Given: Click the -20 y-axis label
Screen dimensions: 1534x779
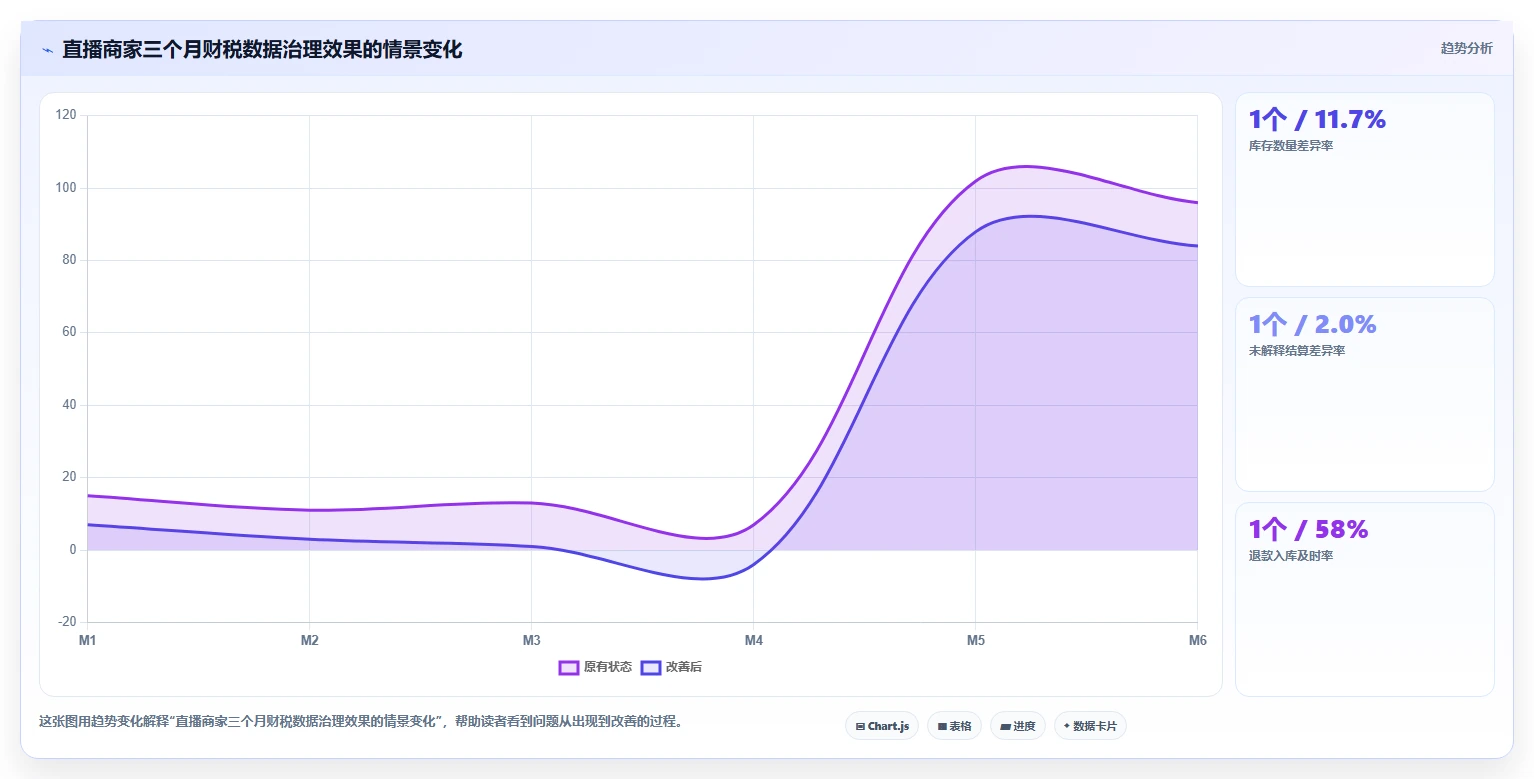Looking at the screenshot, I should pos(67,622).
